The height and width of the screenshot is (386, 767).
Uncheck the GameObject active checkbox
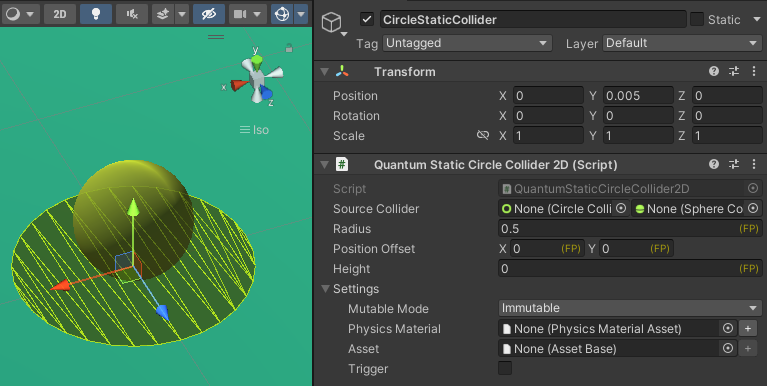click(x=367, y=20)
